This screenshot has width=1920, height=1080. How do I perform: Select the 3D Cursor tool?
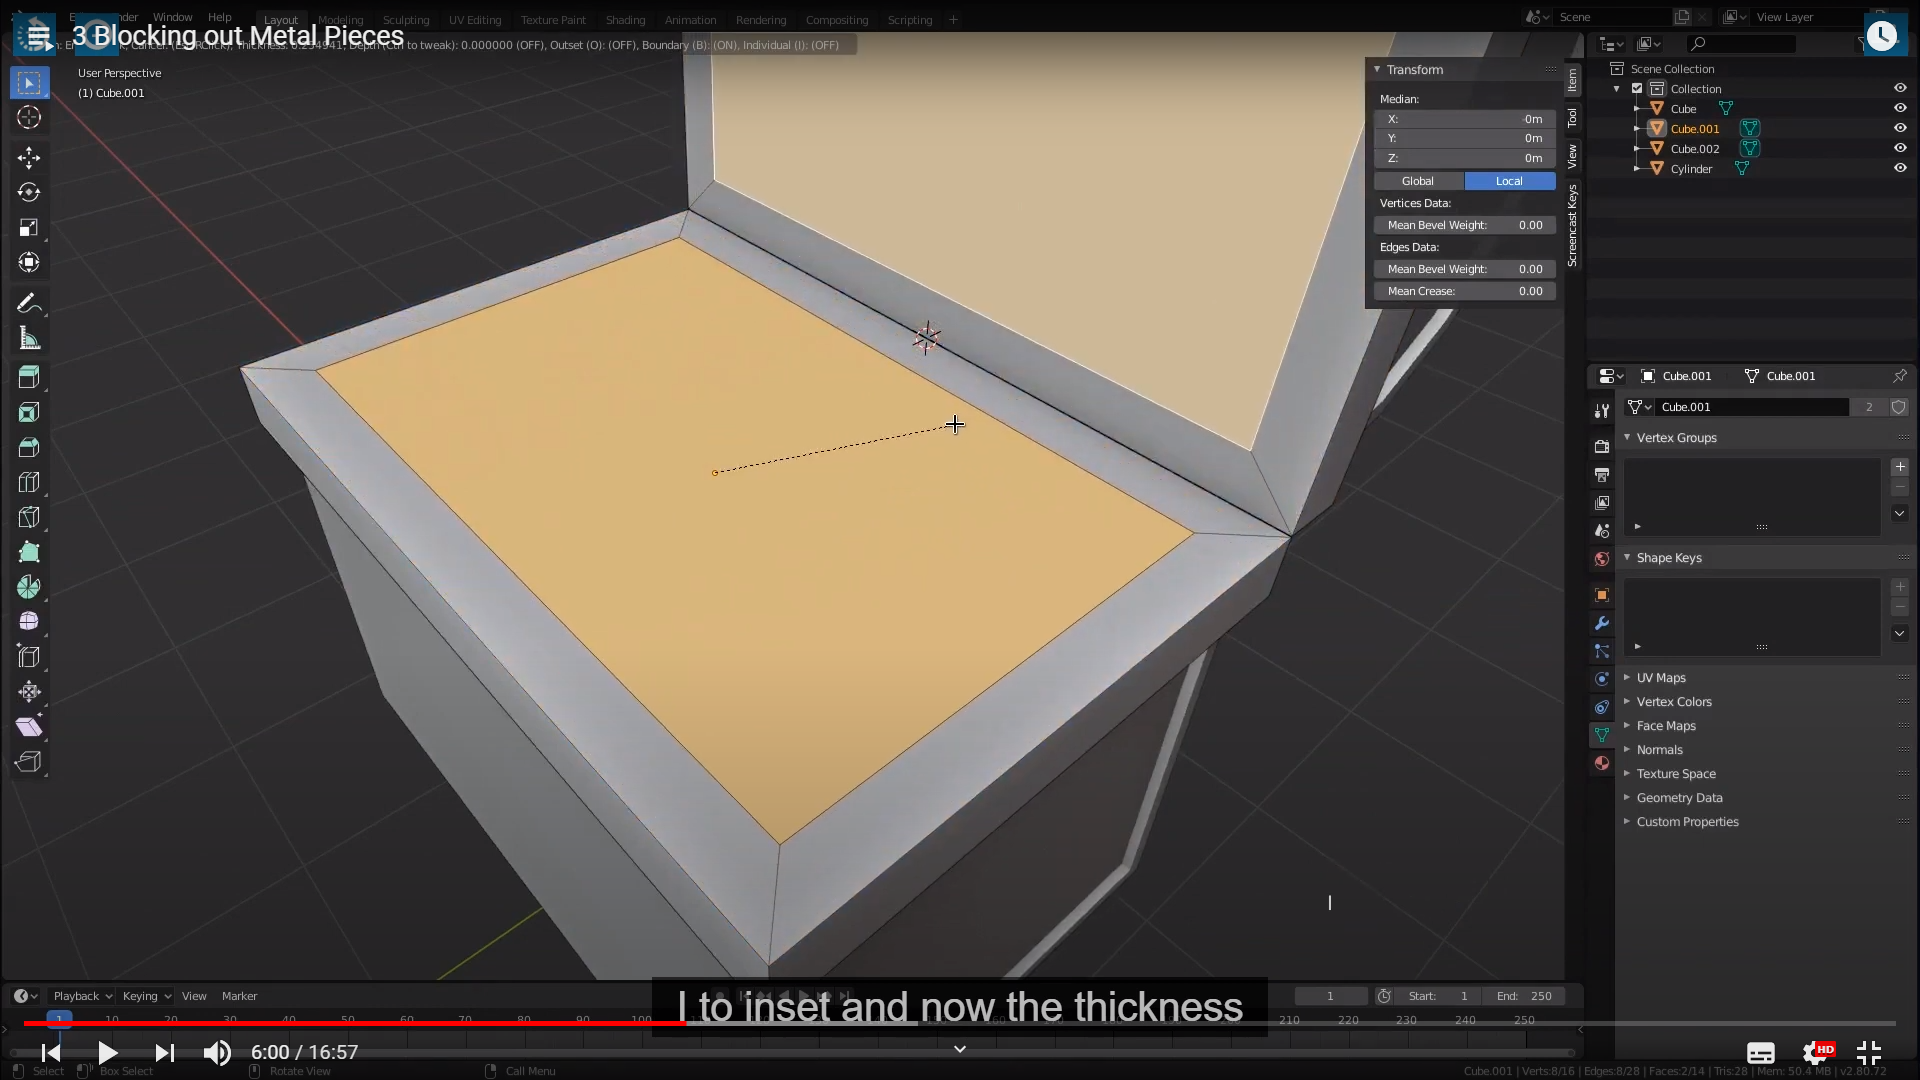coord(29,117)
